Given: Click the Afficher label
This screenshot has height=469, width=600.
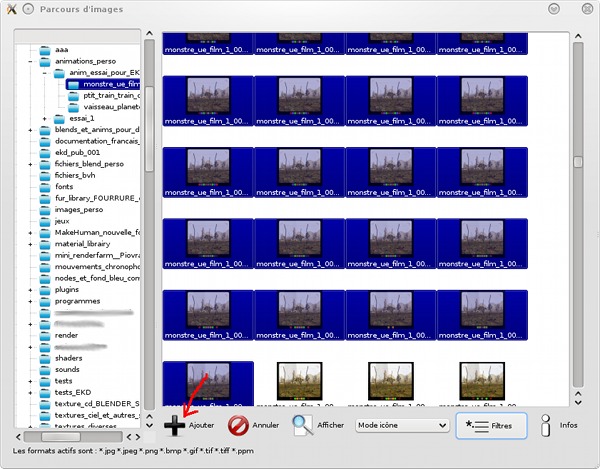Looking at the screenshot, I should 331,425.
